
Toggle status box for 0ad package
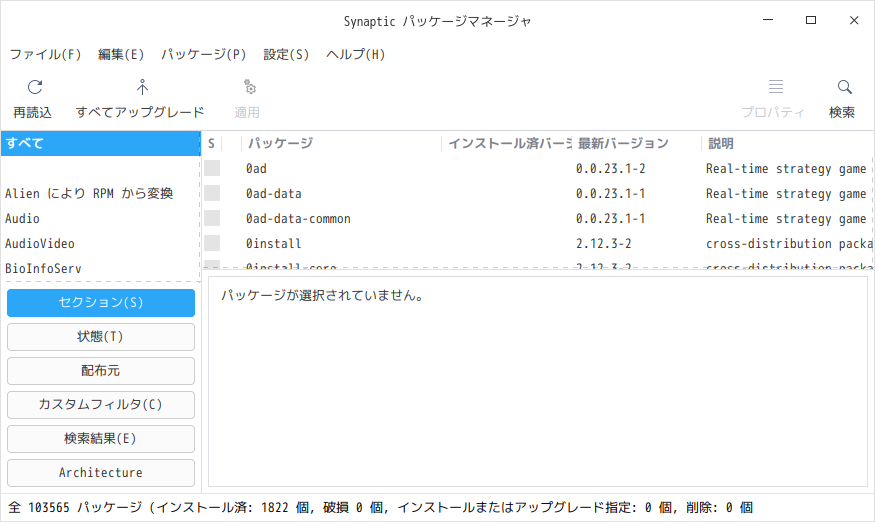pyautogui.click(x=212, y=168)
